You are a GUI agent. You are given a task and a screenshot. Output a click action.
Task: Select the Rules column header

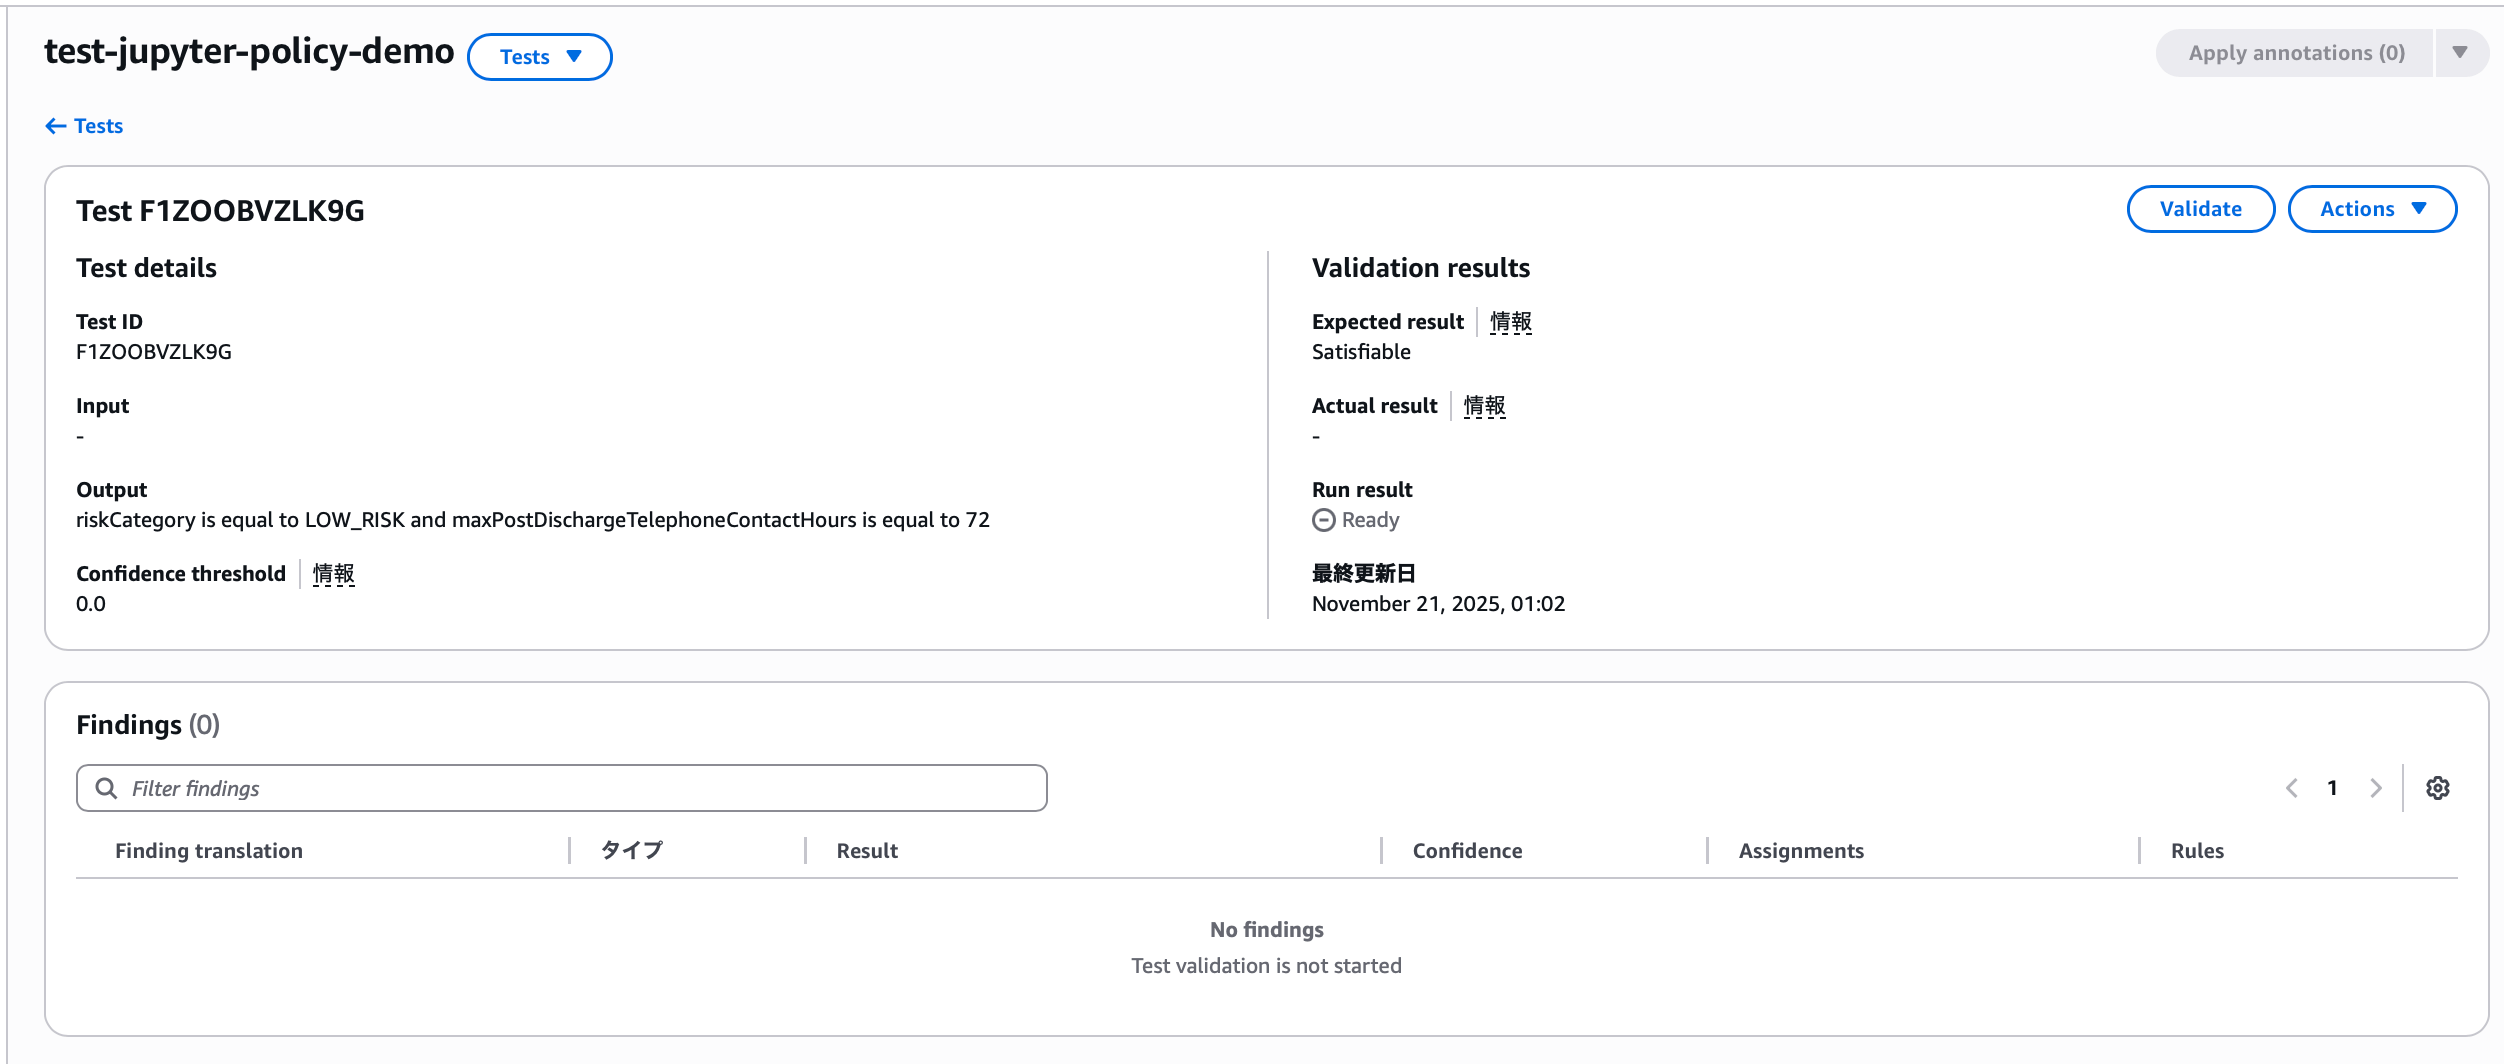pos(2197,851)
